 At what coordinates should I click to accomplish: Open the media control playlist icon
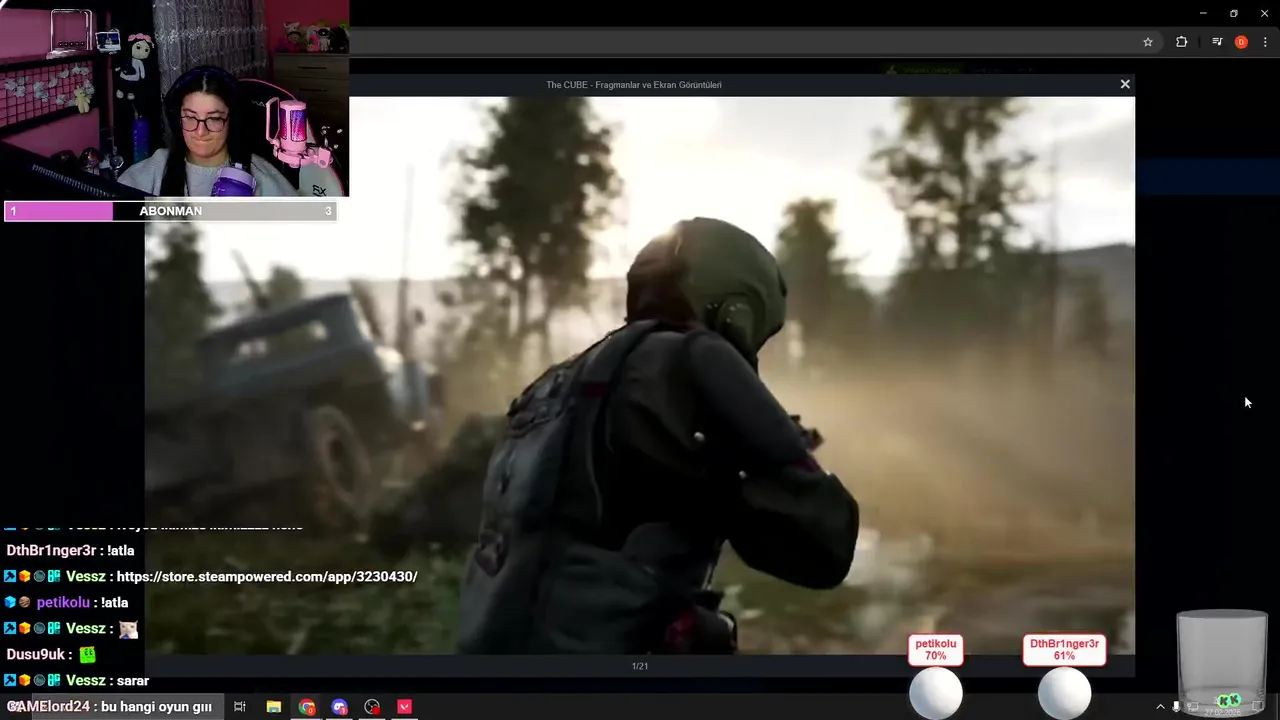tap(1217, 42)
